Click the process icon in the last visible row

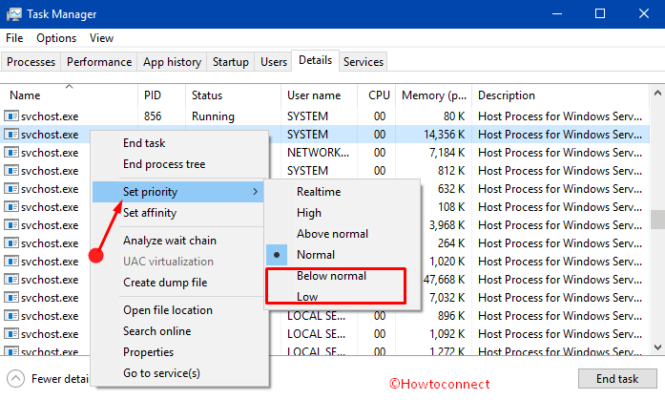coord(12,350)
